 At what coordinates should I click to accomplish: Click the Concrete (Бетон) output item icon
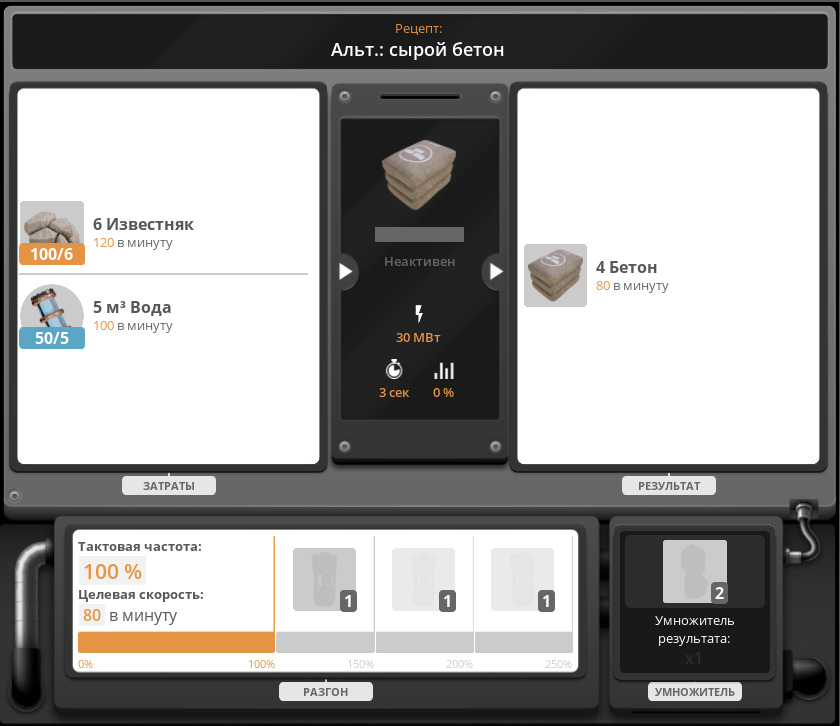(556, 275)
